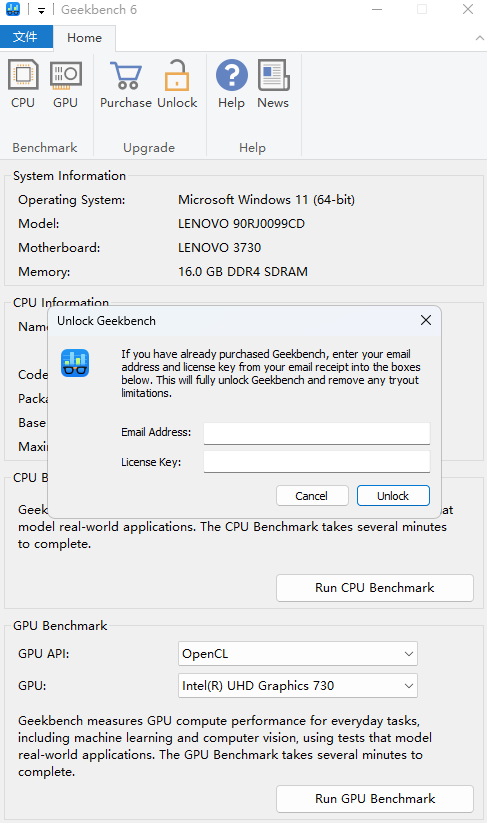Open the Purchase shopping cart icon
The width and height of the screenshot is (487, 823).
(x=126, y=84)
